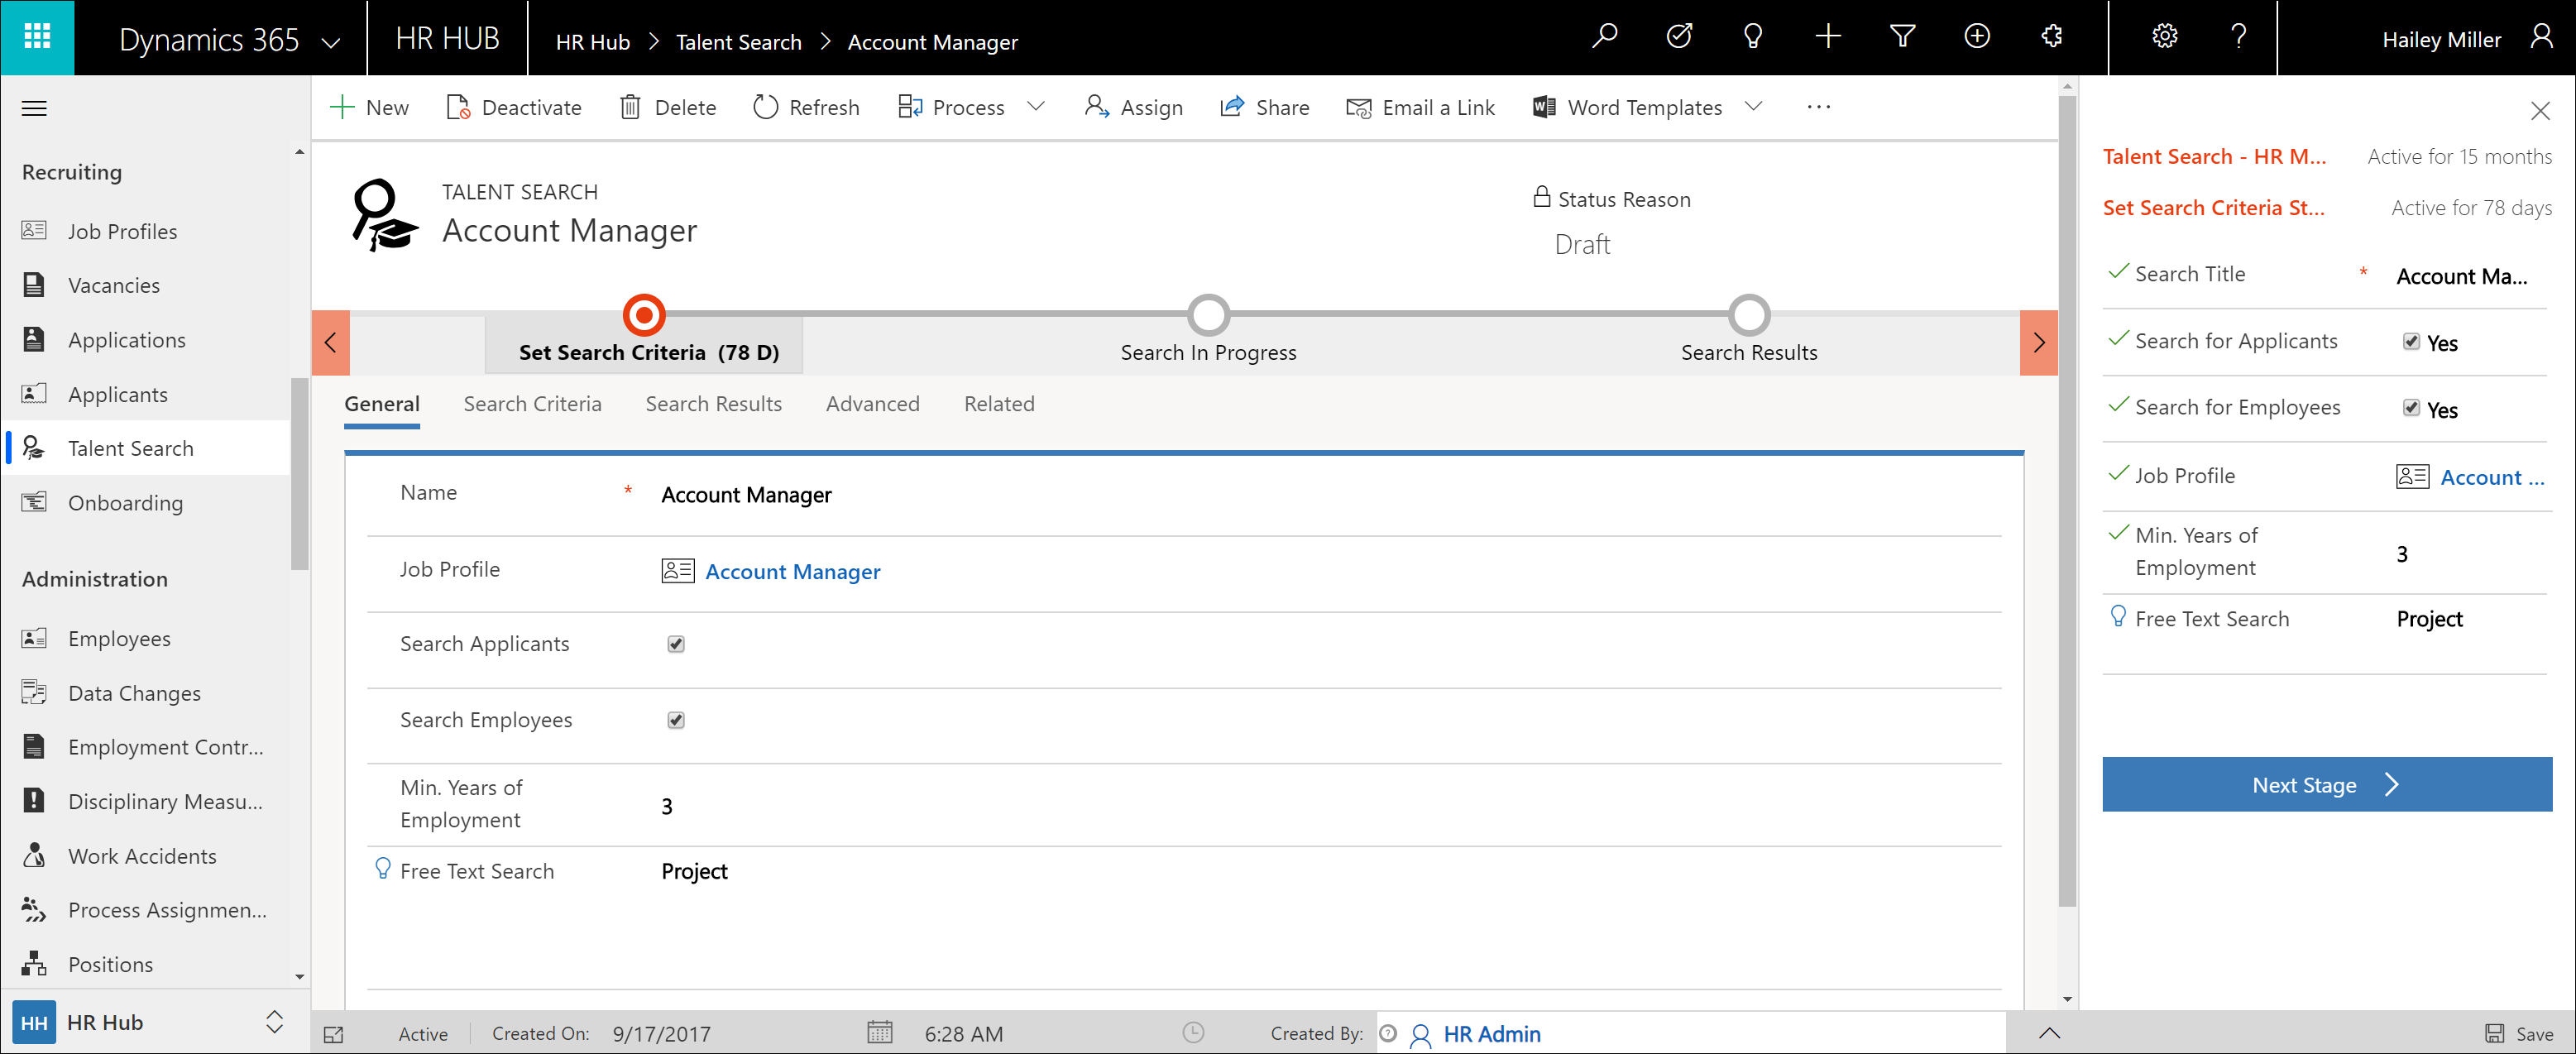This screenshot has width=2576, height=1054.
Task: Click the previous stage arrow in the process bar
Action: 331,343
